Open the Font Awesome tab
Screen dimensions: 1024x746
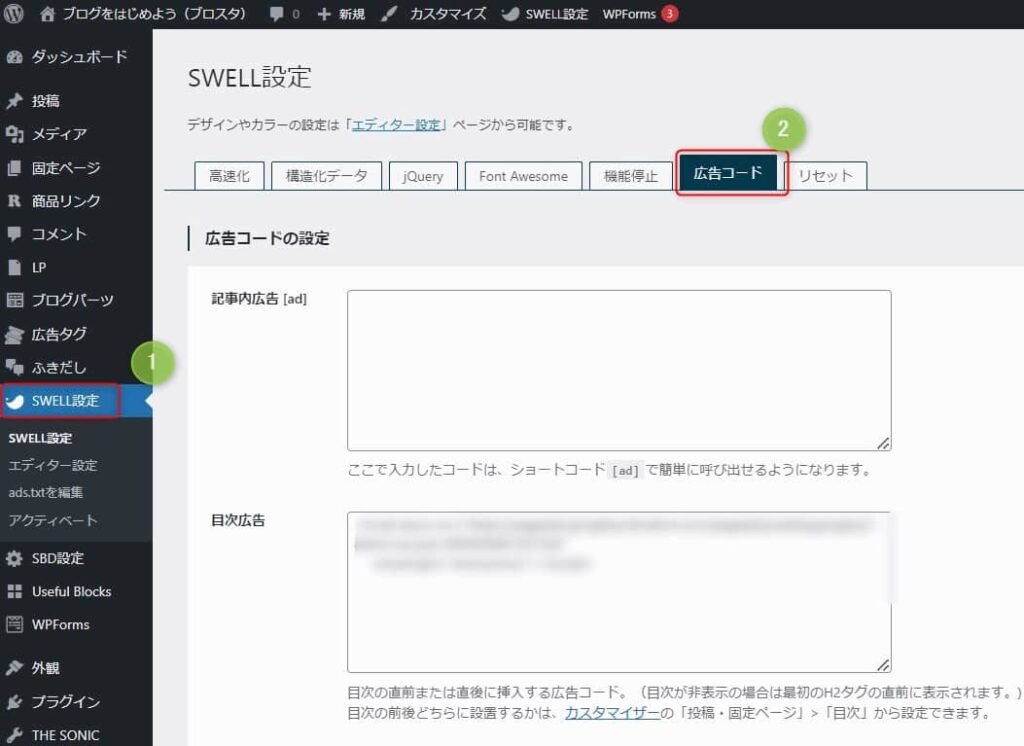523,176
